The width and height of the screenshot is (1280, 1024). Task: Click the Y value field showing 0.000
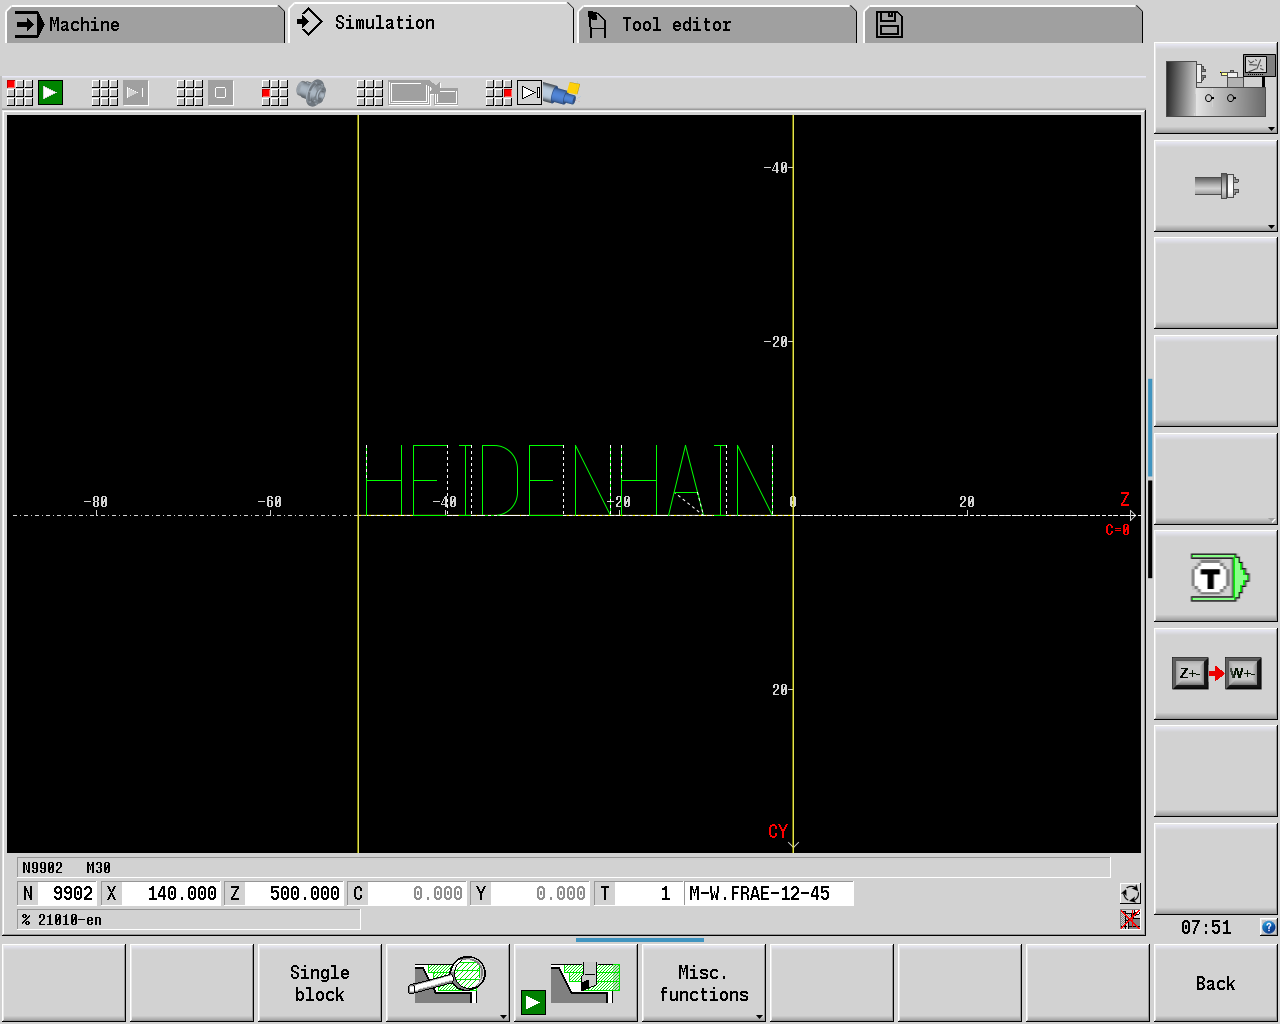[540, 893]
